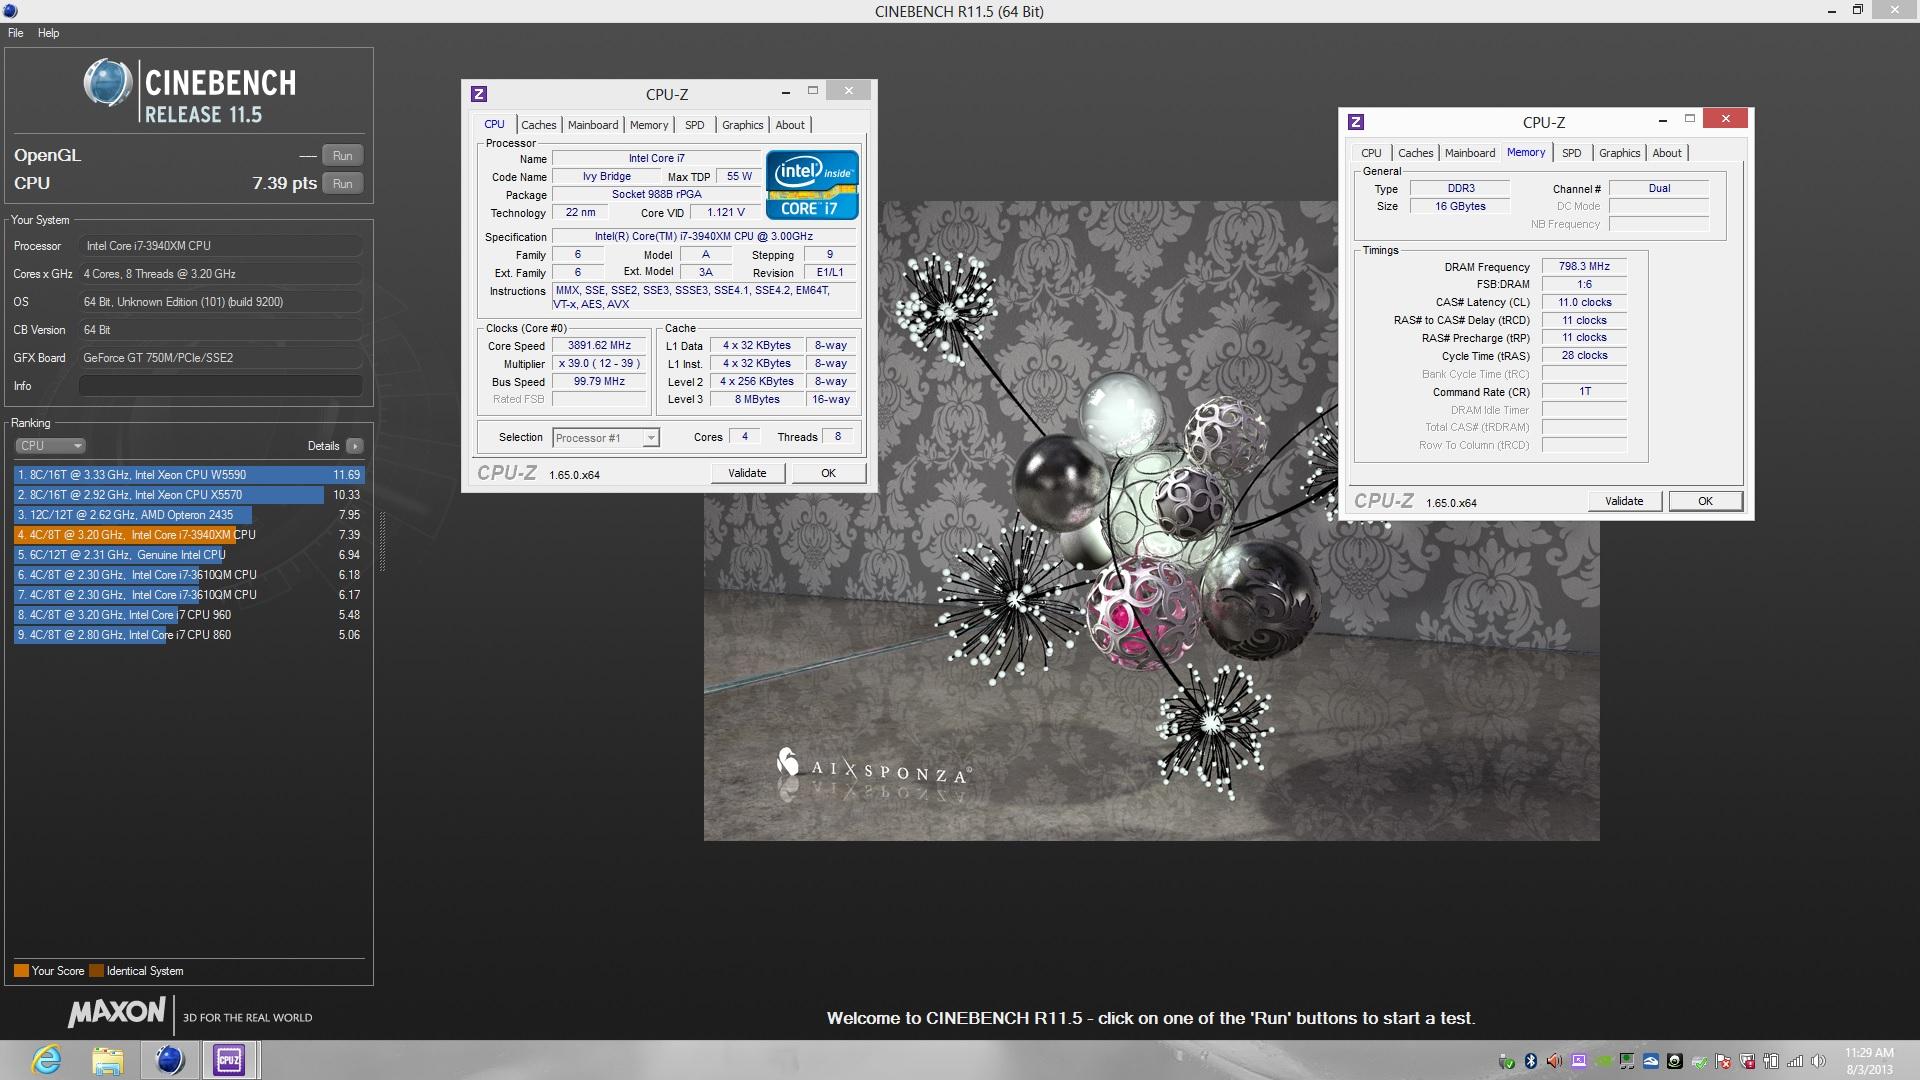Open File Explorer from the taskbar
Viewport: 1920px width, 1080px height.
pyautogui.click(x=107, y=1060)
